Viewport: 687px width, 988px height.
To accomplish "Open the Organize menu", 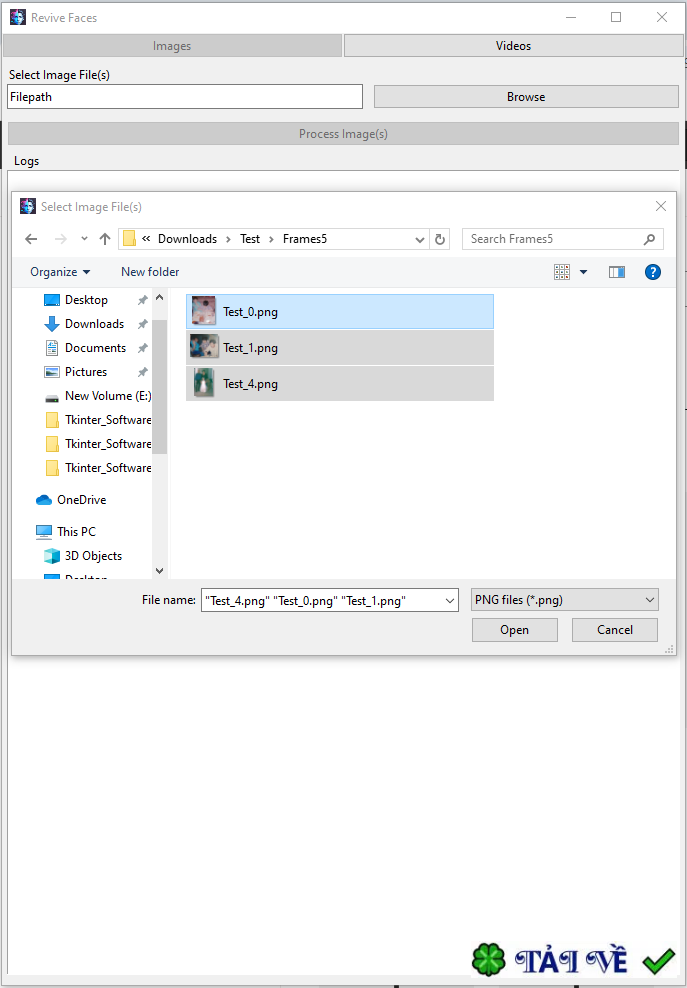I will tap(60, 272).
